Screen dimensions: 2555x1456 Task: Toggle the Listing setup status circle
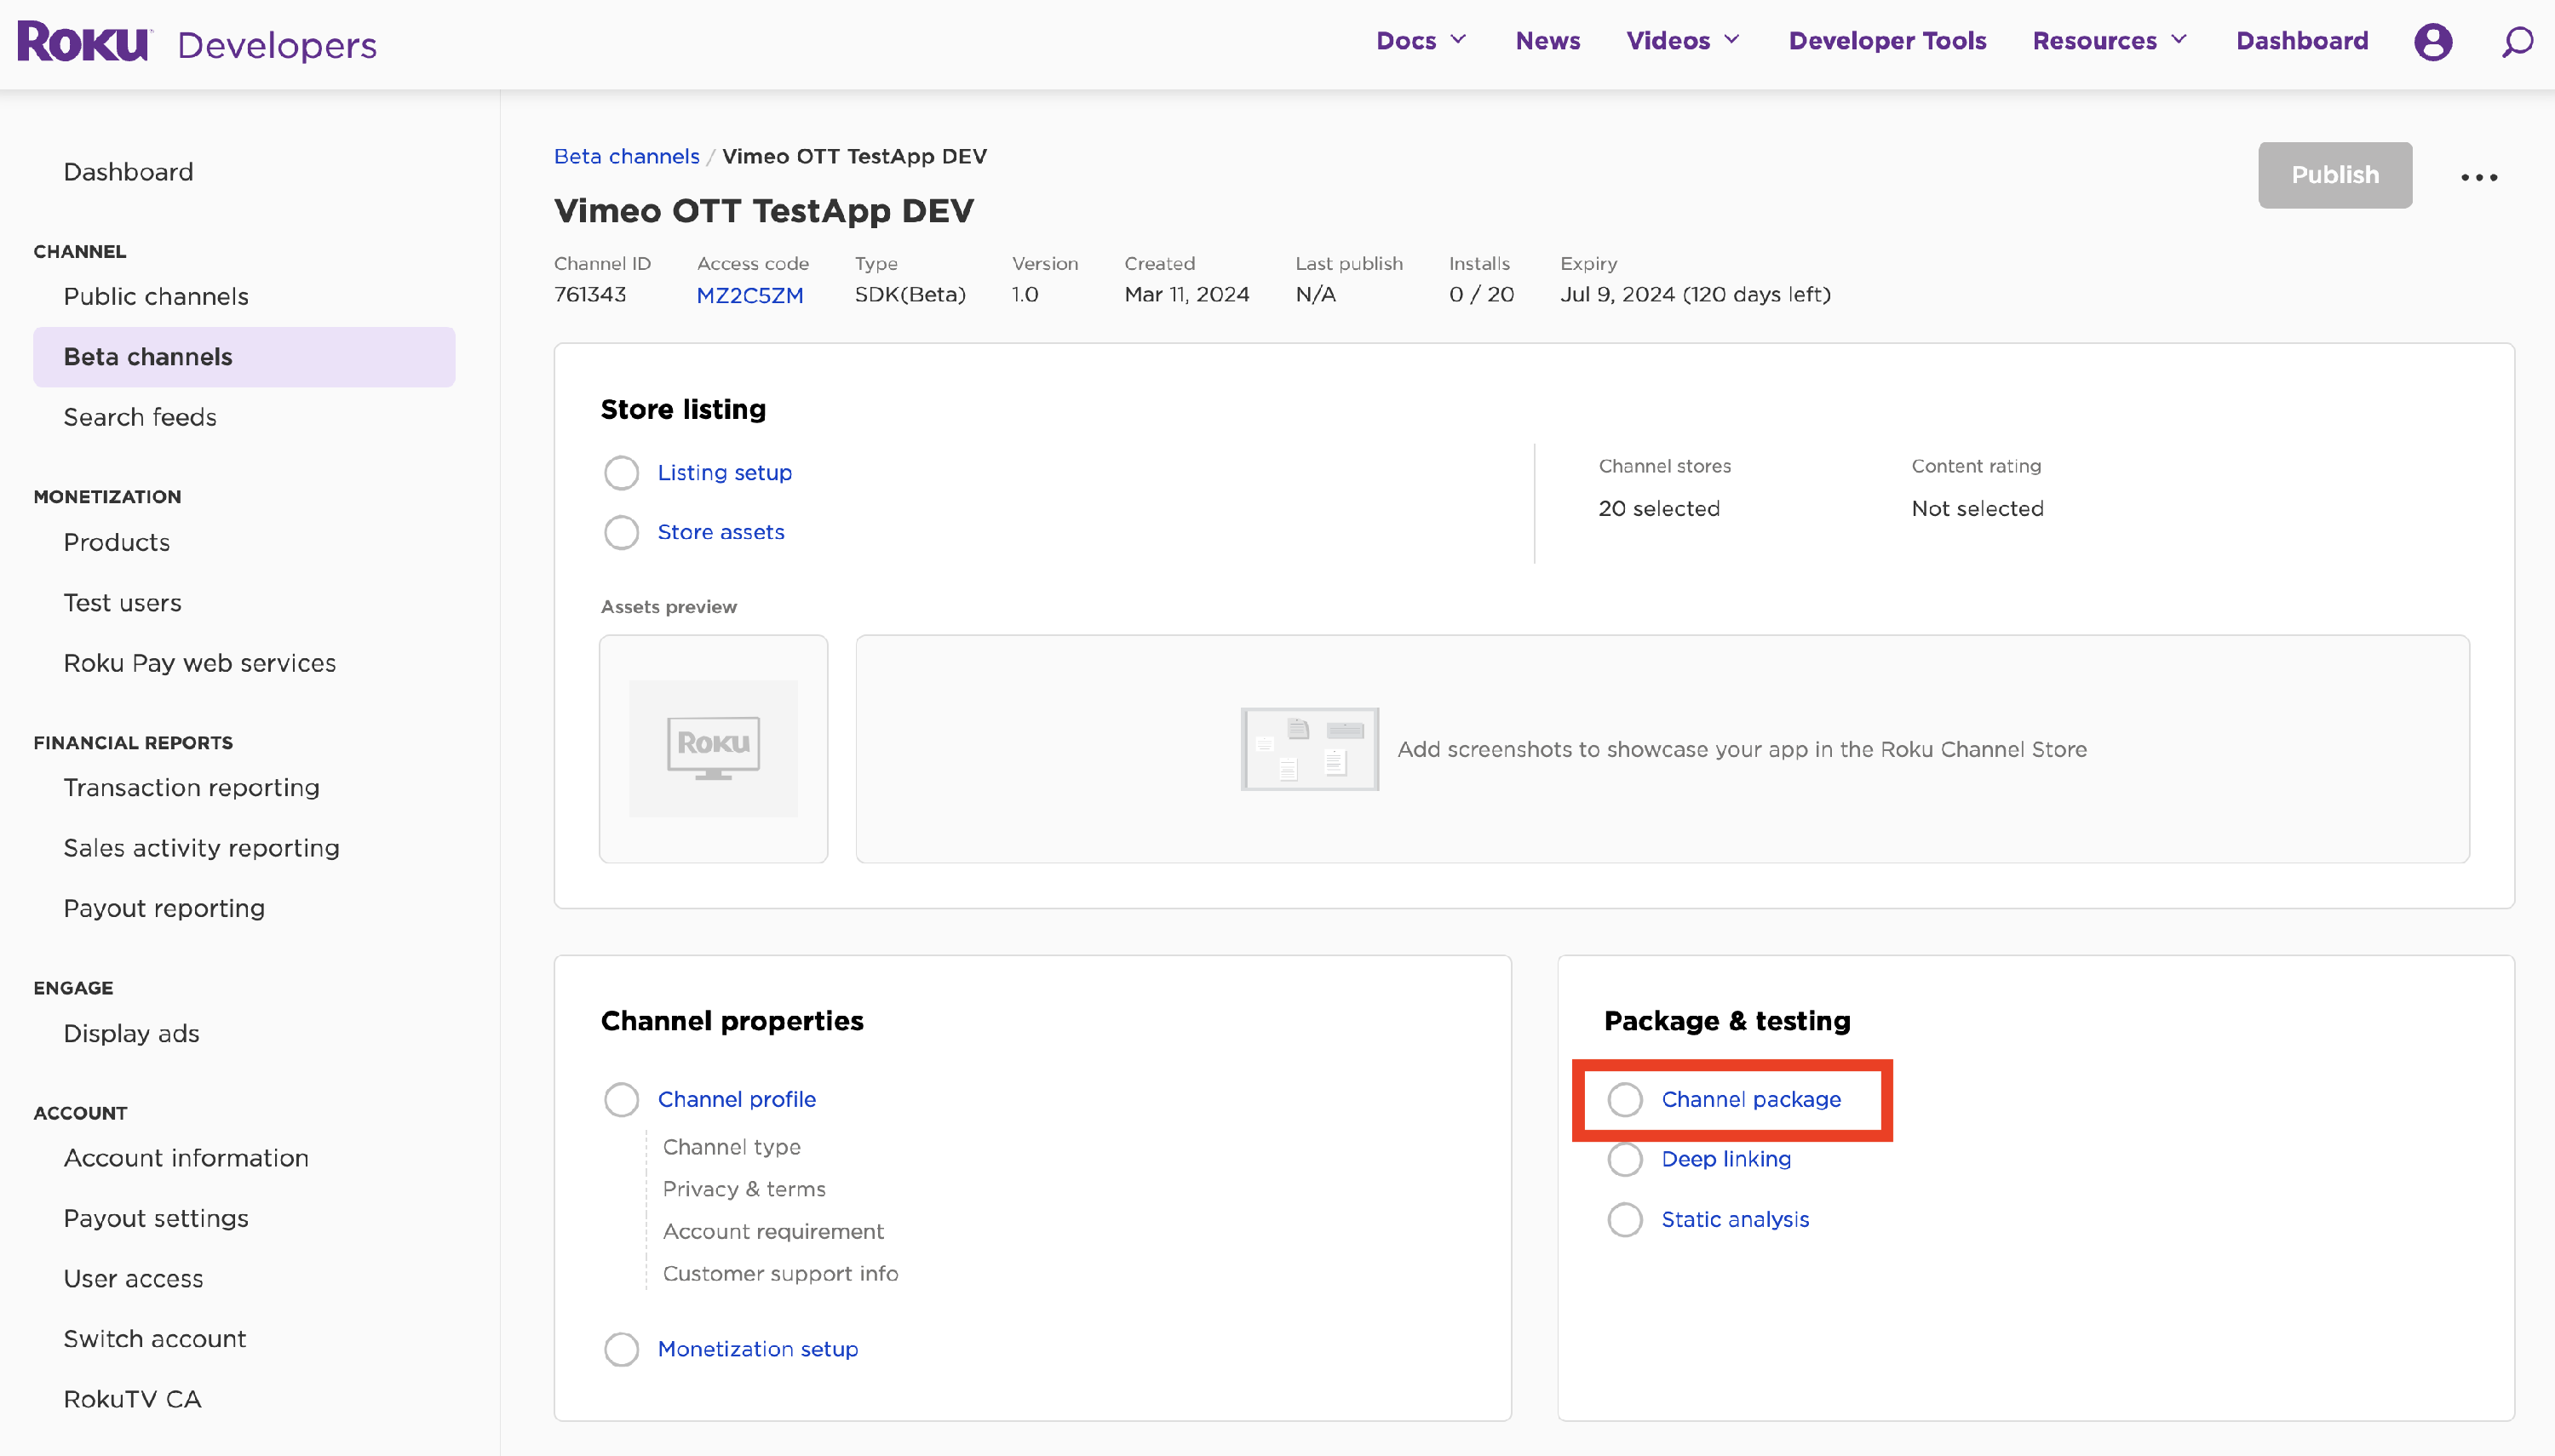point(621,472)
